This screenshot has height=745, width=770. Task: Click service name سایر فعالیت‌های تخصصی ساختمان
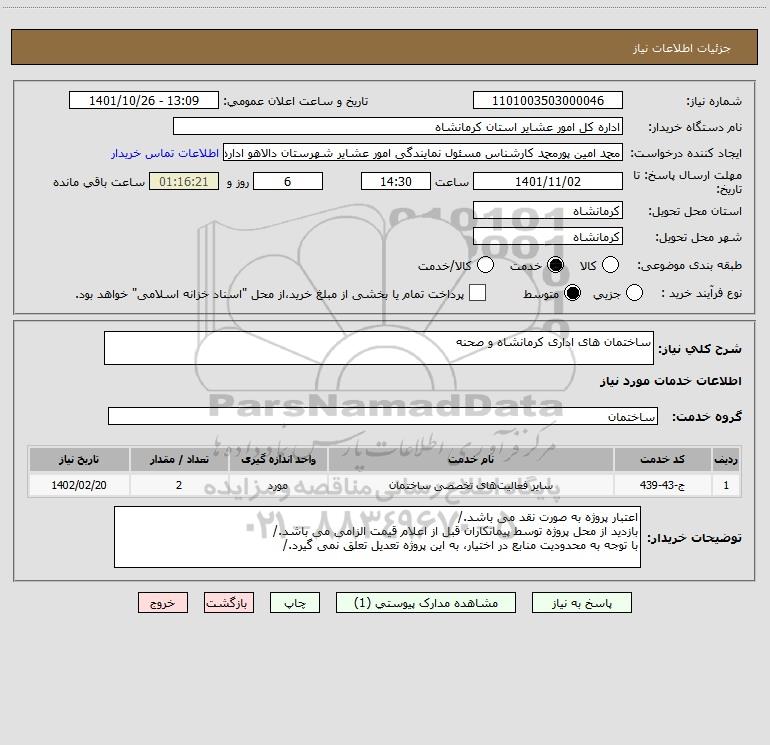pos(470,485)
